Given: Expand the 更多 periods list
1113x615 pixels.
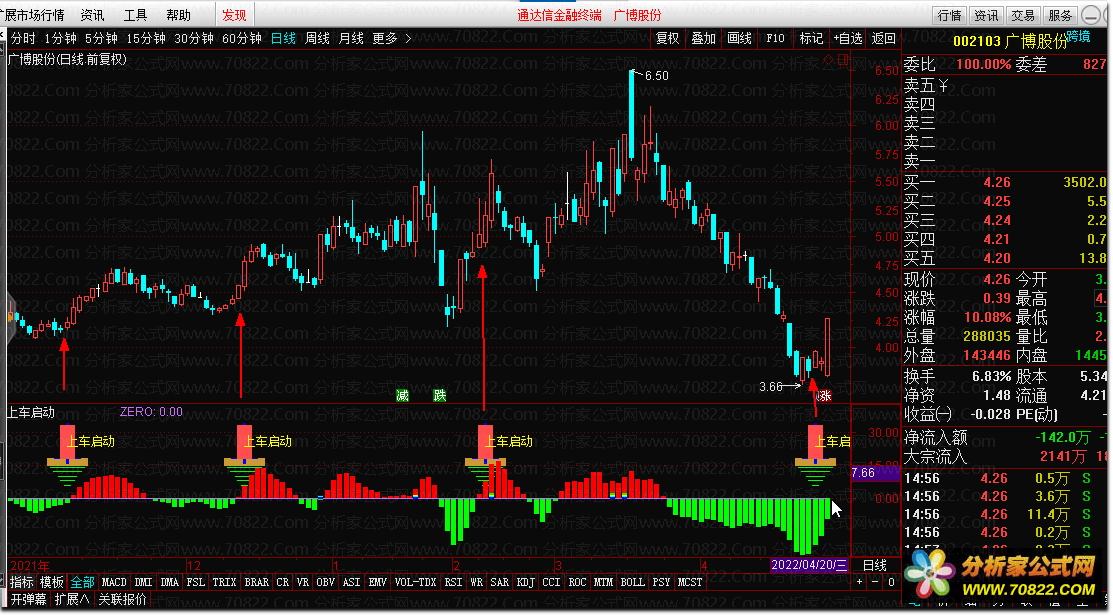Looking at the screenshot, I should pyautogui.click(x=392, y=38).
